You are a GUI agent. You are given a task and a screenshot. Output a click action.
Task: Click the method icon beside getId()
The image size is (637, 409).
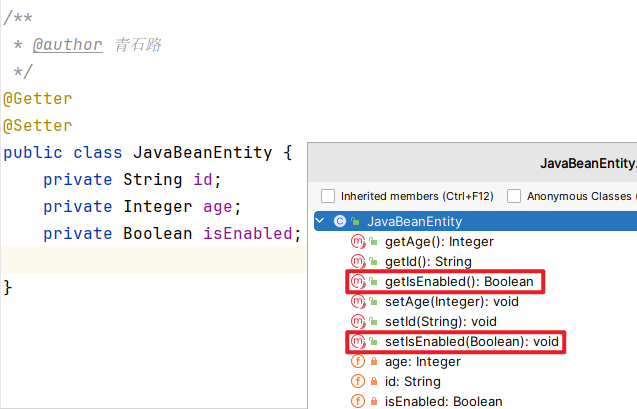click(357, 261)
